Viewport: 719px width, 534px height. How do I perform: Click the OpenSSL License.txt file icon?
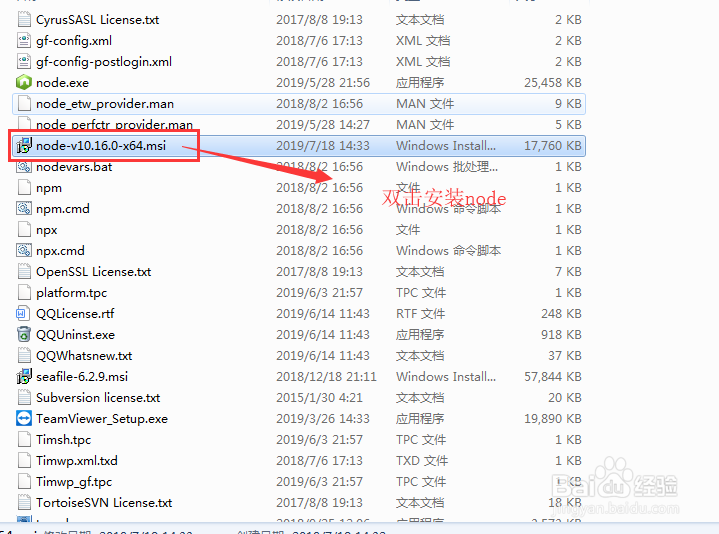pos(24,272)
